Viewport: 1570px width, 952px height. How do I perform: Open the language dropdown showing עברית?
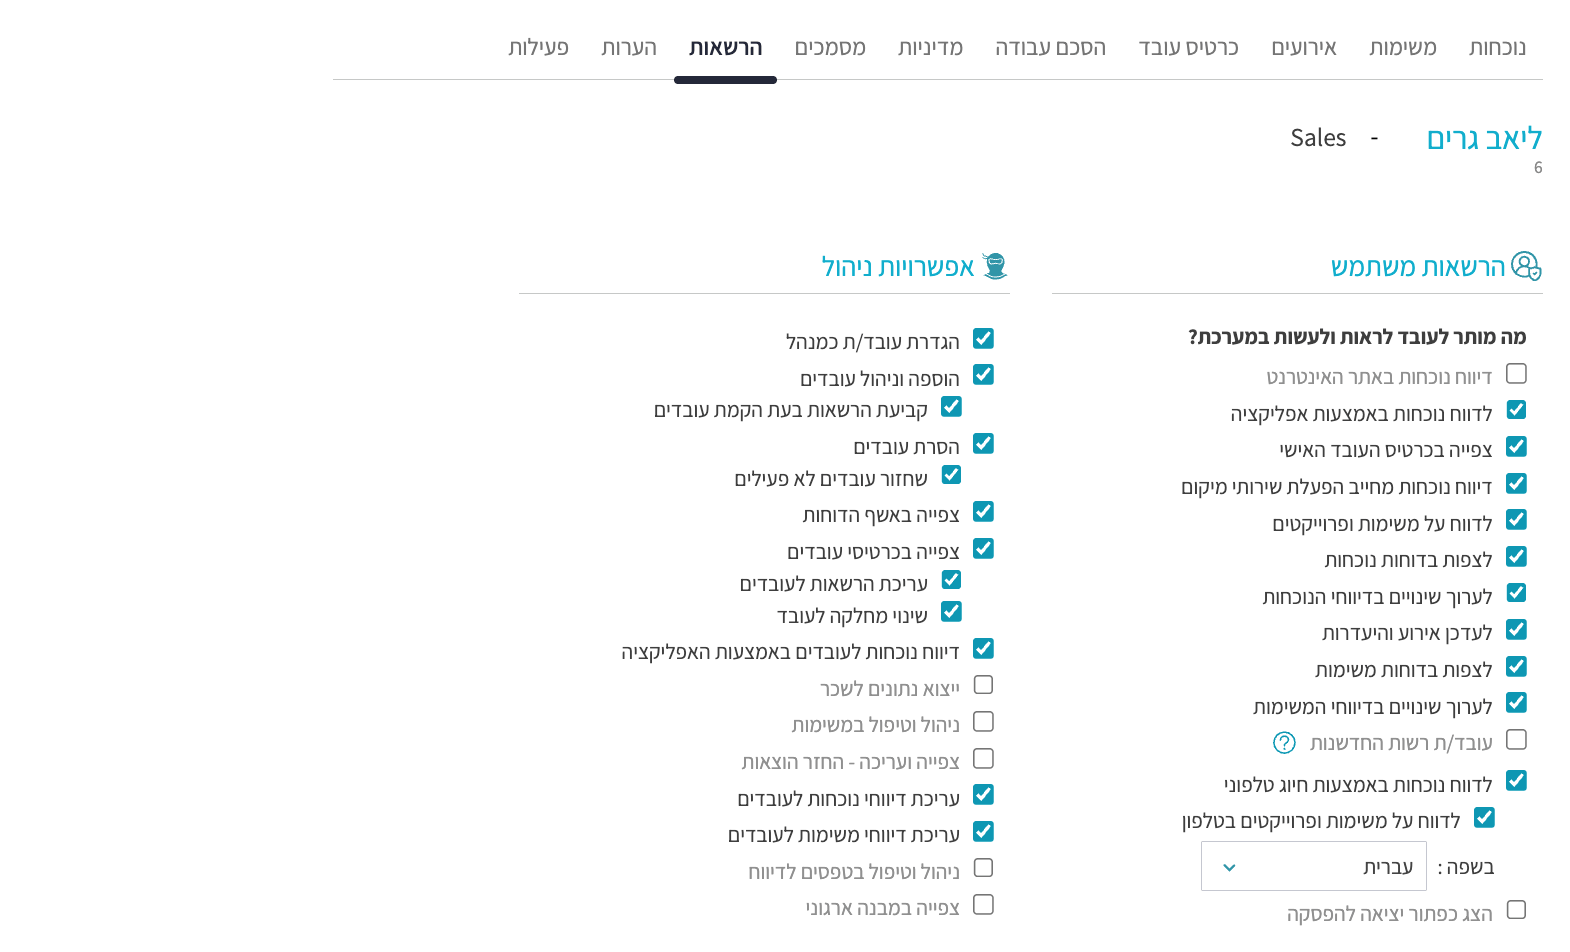(1313, 866)
